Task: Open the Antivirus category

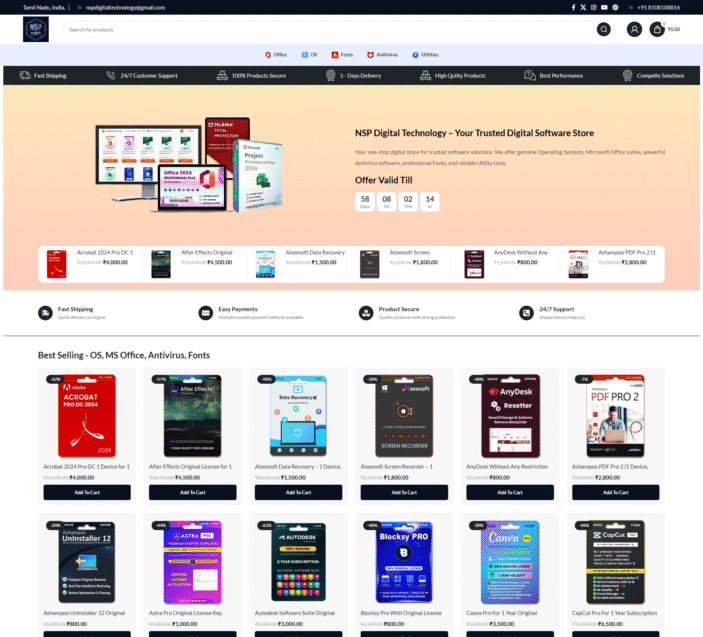Action: click(x=382, y=55)
